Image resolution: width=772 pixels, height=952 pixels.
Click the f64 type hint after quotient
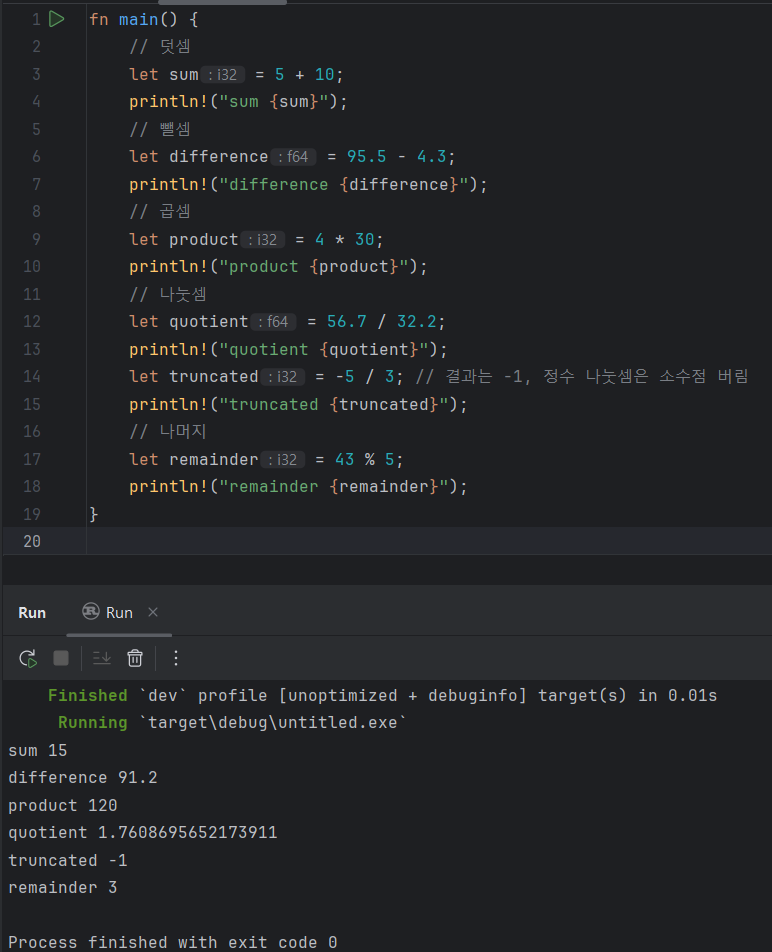[273, 322]
